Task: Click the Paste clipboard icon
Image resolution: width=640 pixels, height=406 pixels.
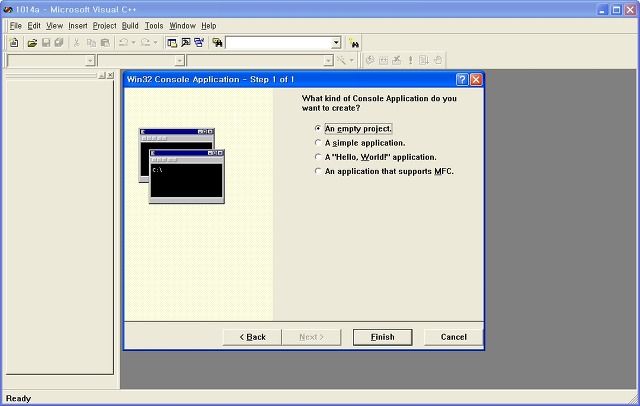Action: pyautogui.click(x=105, y=42)
